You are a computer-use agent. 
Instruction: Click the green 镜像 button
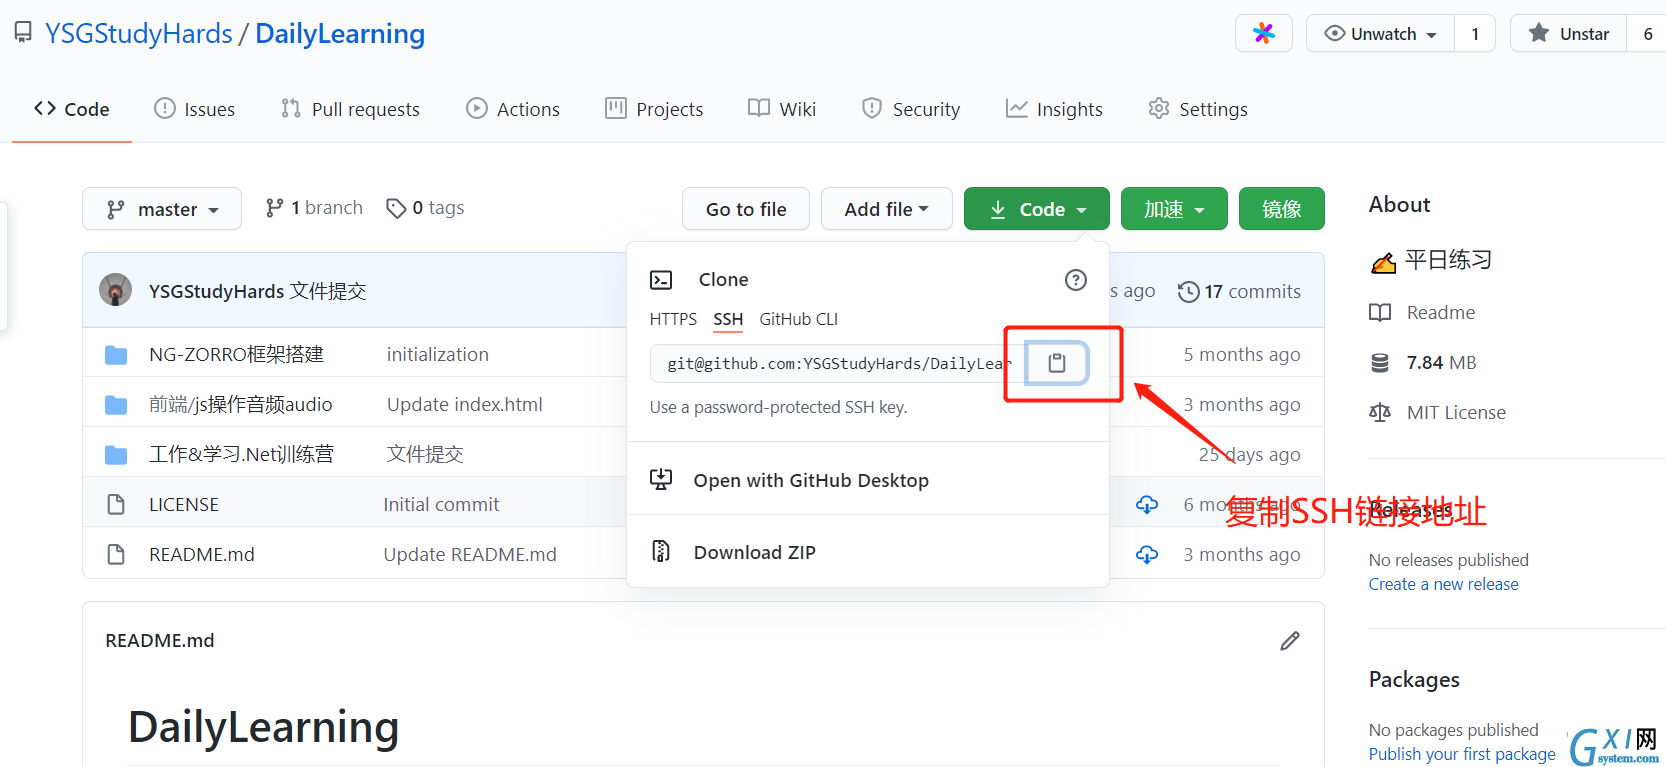pyautogui.click(x=1282, y=209)
